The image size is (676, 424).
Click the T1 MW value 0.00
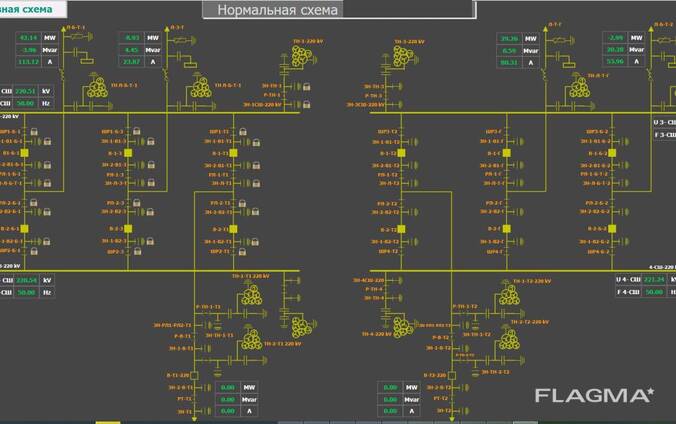(228, 387)
